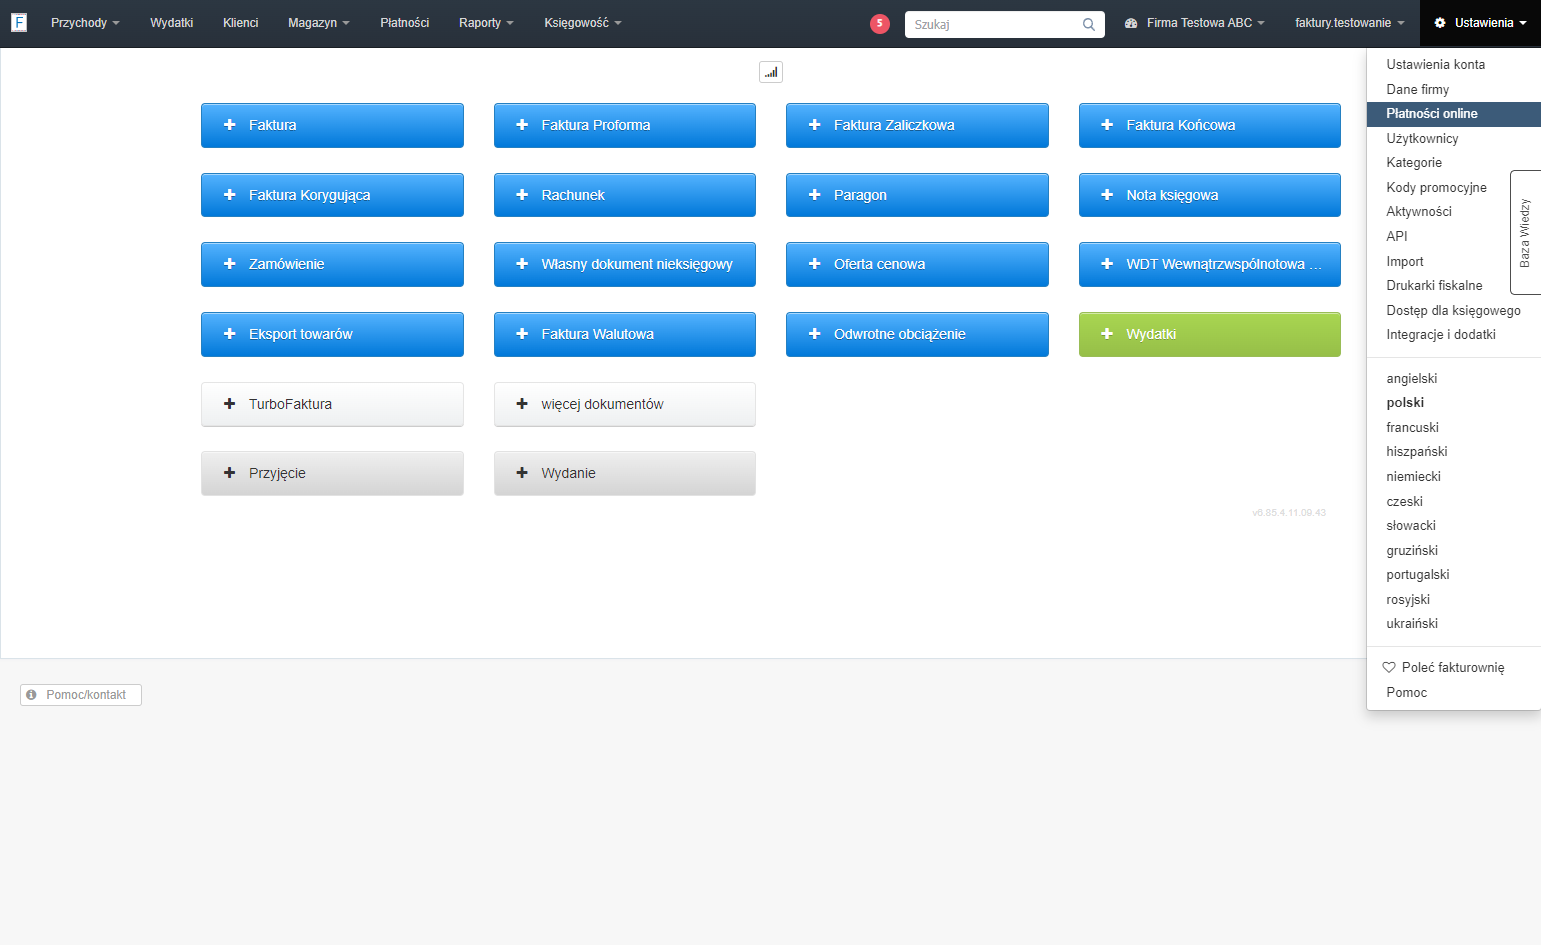Screen dimensions: 1541x945
Task: Create a Faktura Korygująca
Action: [332, 195]
